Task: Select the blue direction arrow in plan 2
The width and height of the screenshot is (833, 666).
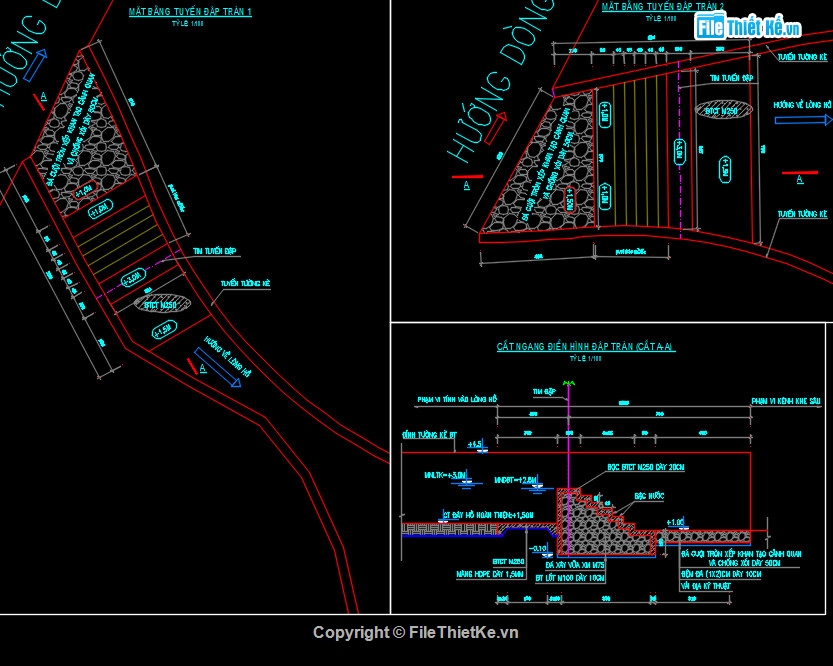Action: [x=803, y=120]
